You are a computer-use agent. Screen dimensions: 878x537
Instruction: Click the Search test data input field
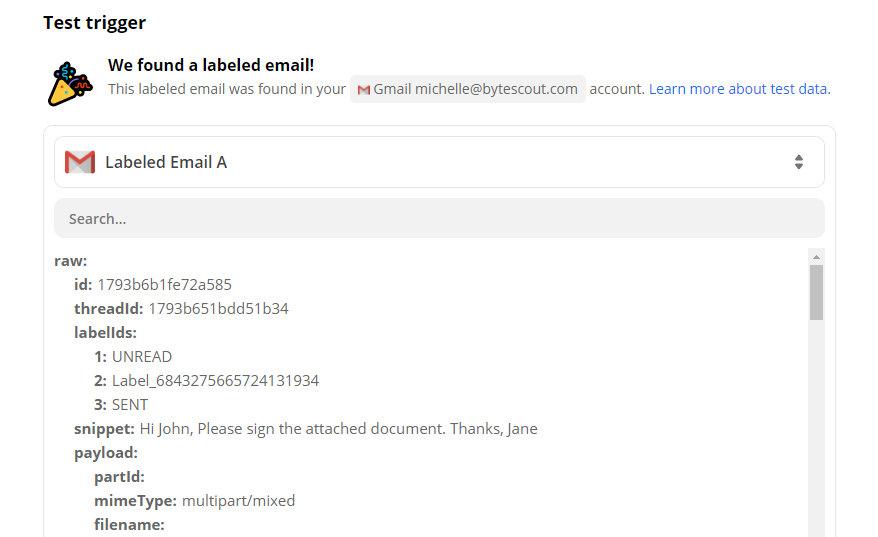click(439, 218)
